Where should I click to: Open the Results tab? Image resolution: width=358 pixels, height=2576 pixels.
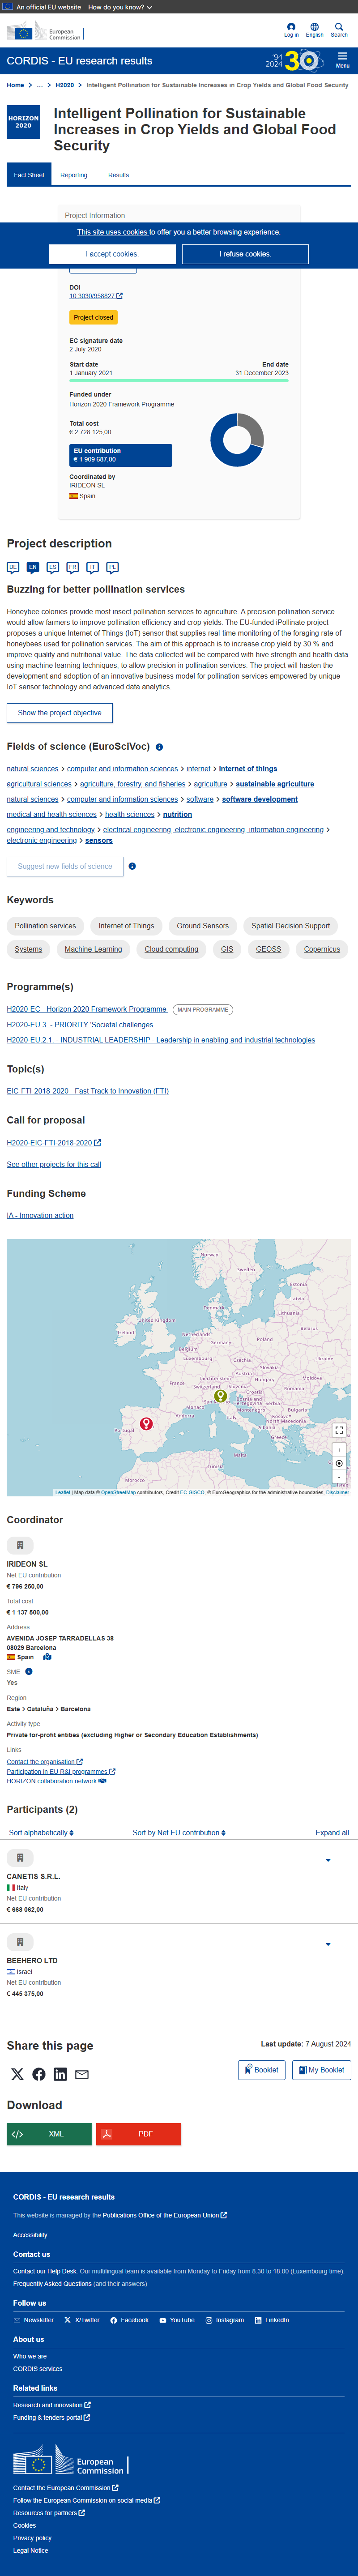tap(118, 175)
